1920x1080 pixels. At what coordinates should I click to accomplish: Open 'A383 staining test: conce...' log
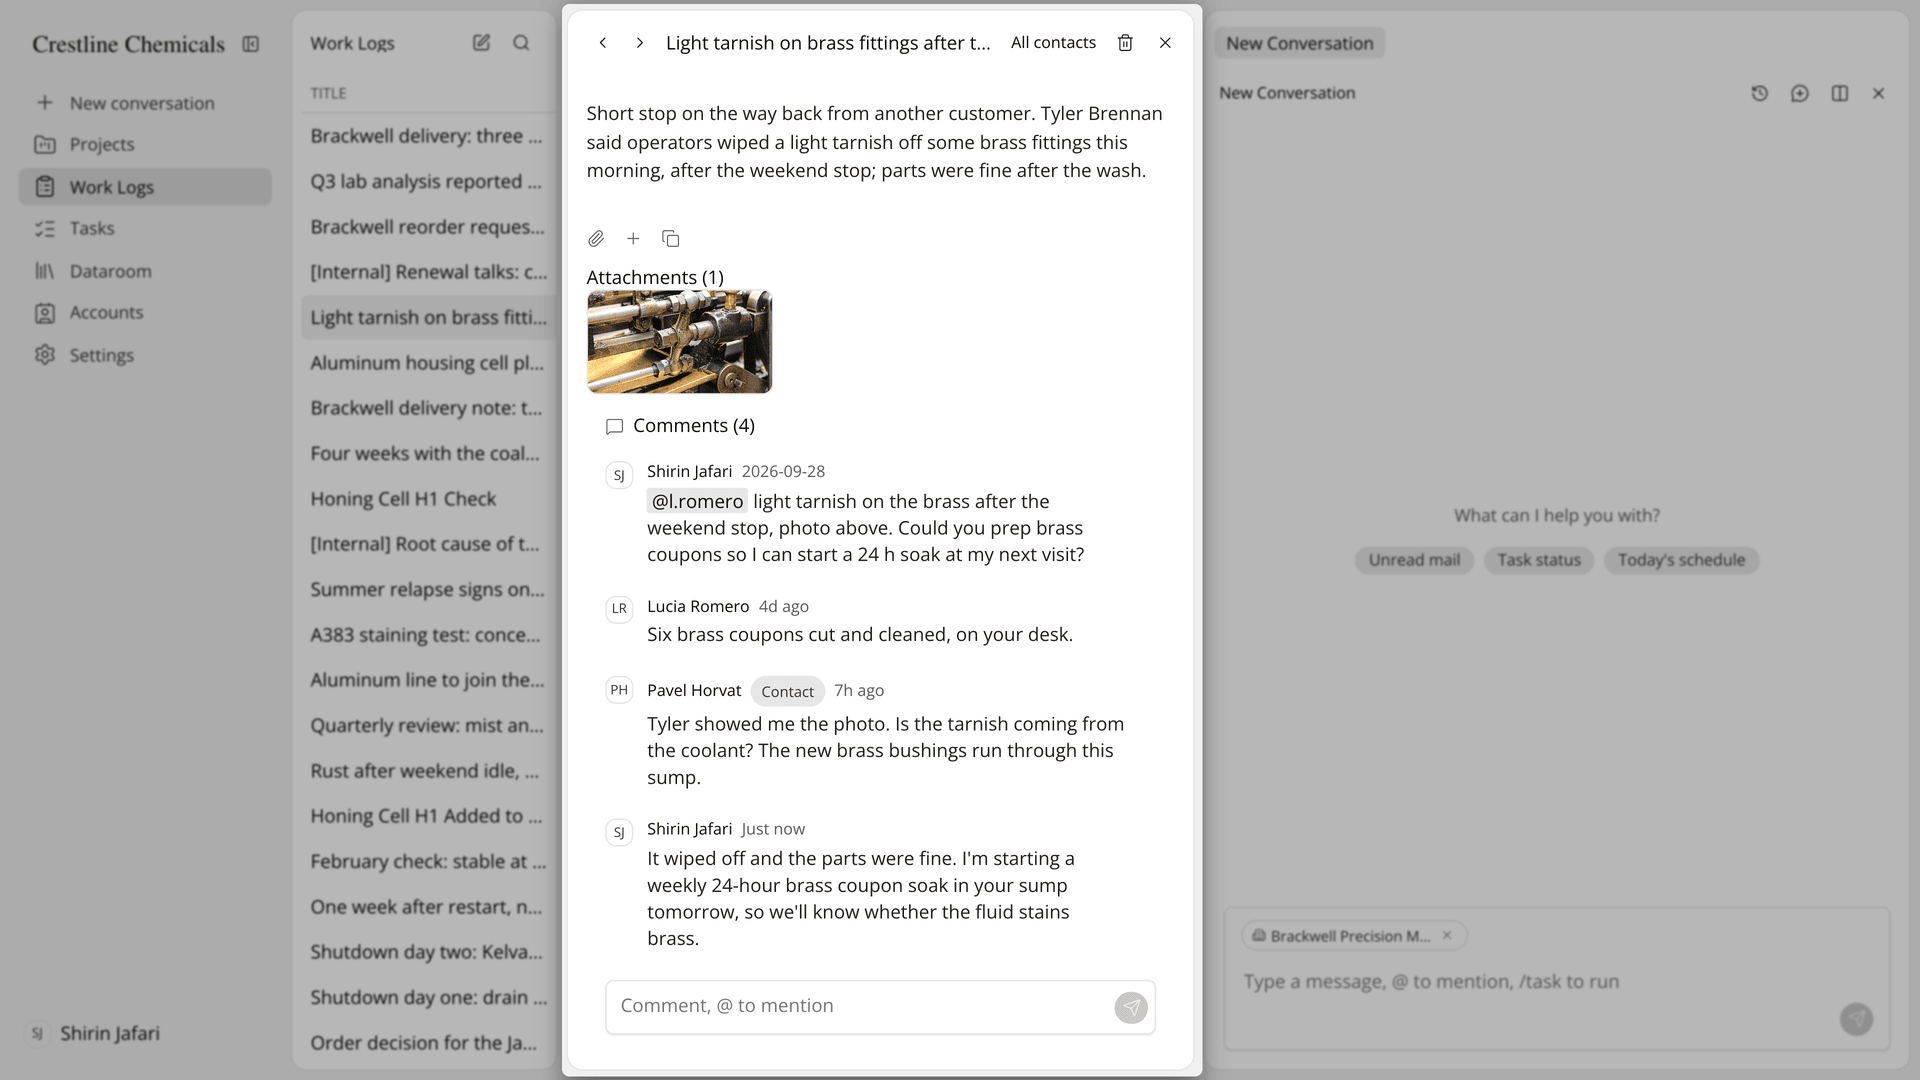(x=428, y=635)
